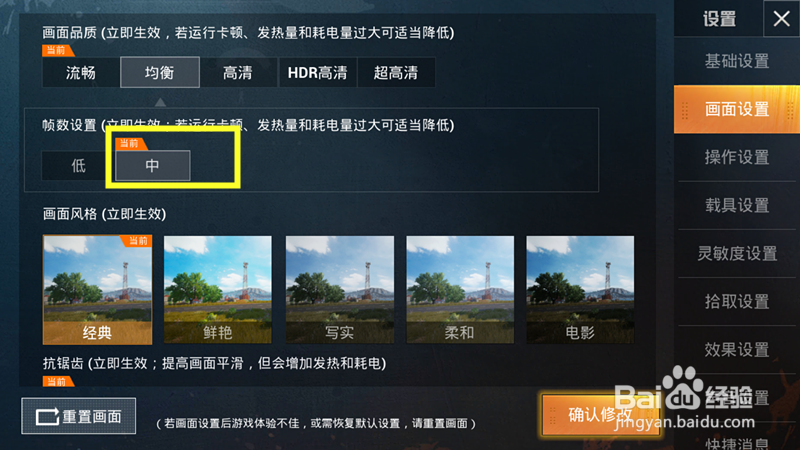The width and height of the screenshot is (800, 450).
Task: Select 均衡 graphics quality option
Action: pyautogui.click(x=160, y=72)
